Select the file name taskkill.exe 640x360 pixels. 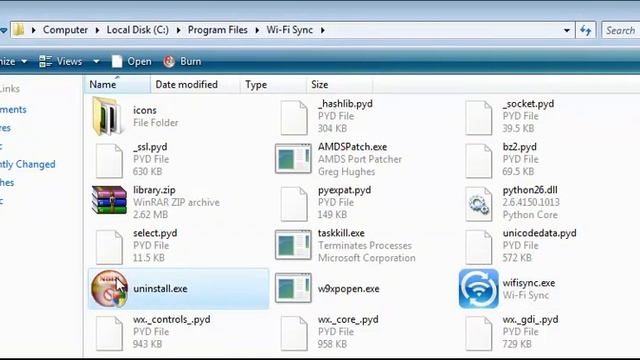pyautogui.click(x=341, y=233)
